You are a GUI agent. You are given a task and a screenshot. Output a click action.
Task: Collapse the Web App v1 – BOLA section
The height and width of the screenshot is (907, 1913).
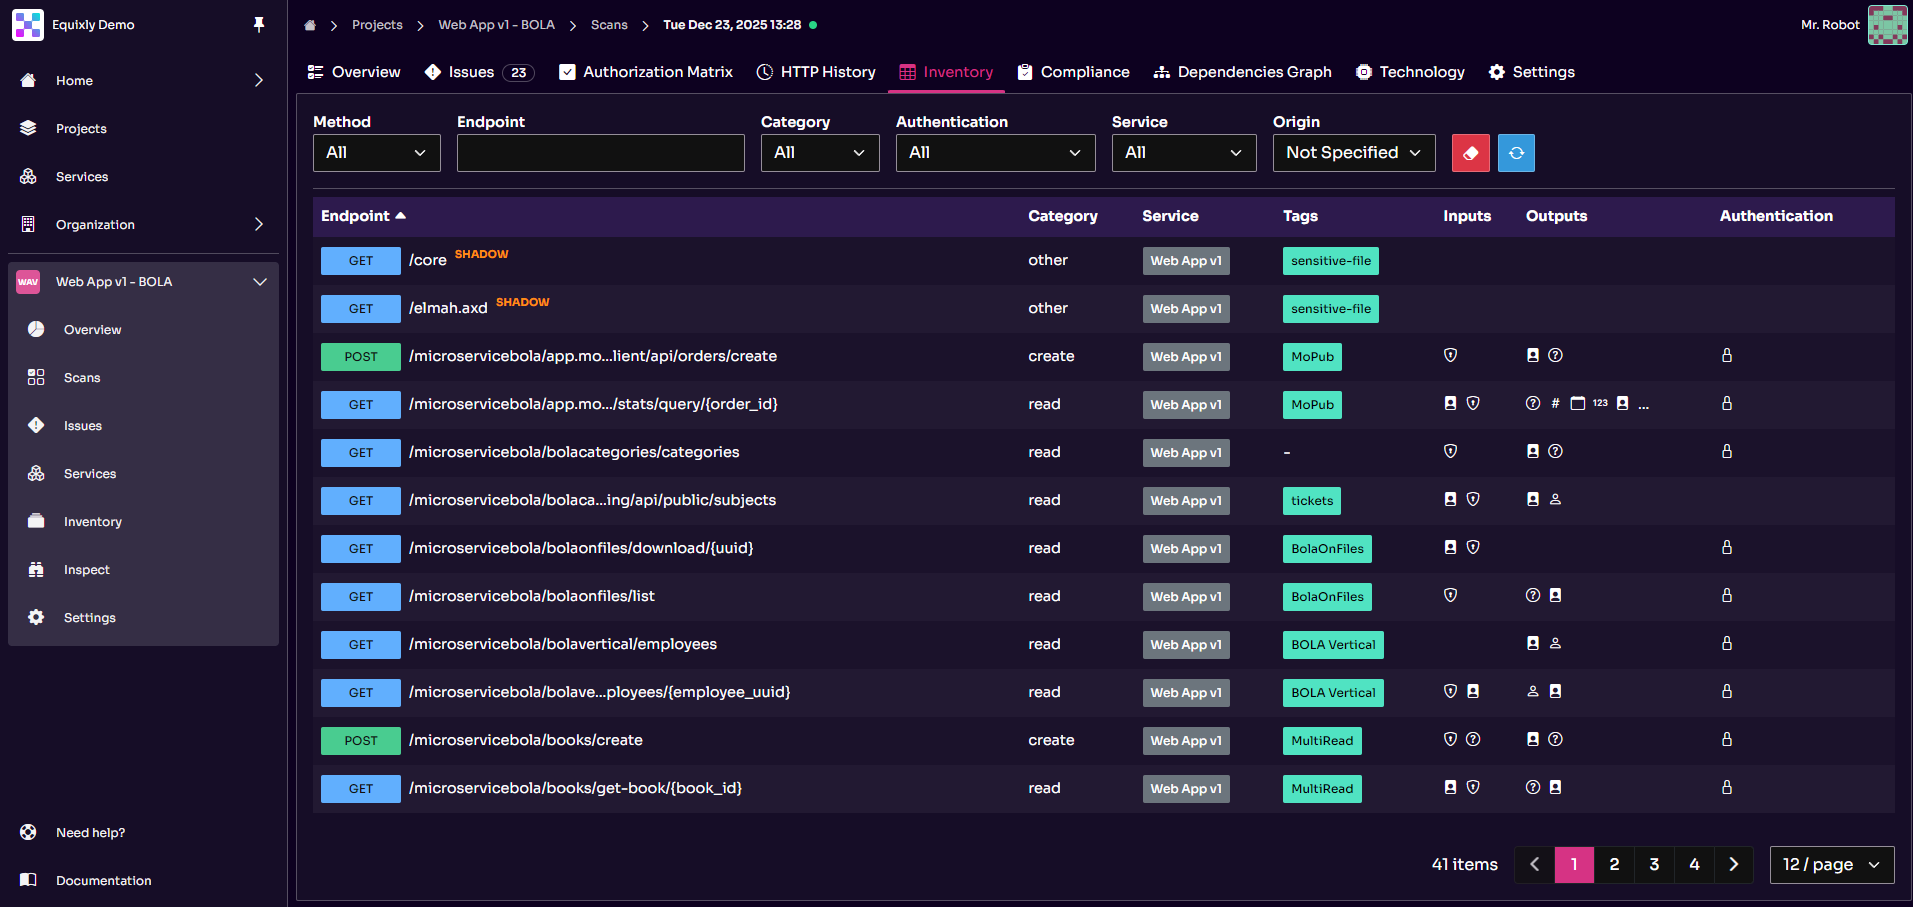(x=259, y=281)
